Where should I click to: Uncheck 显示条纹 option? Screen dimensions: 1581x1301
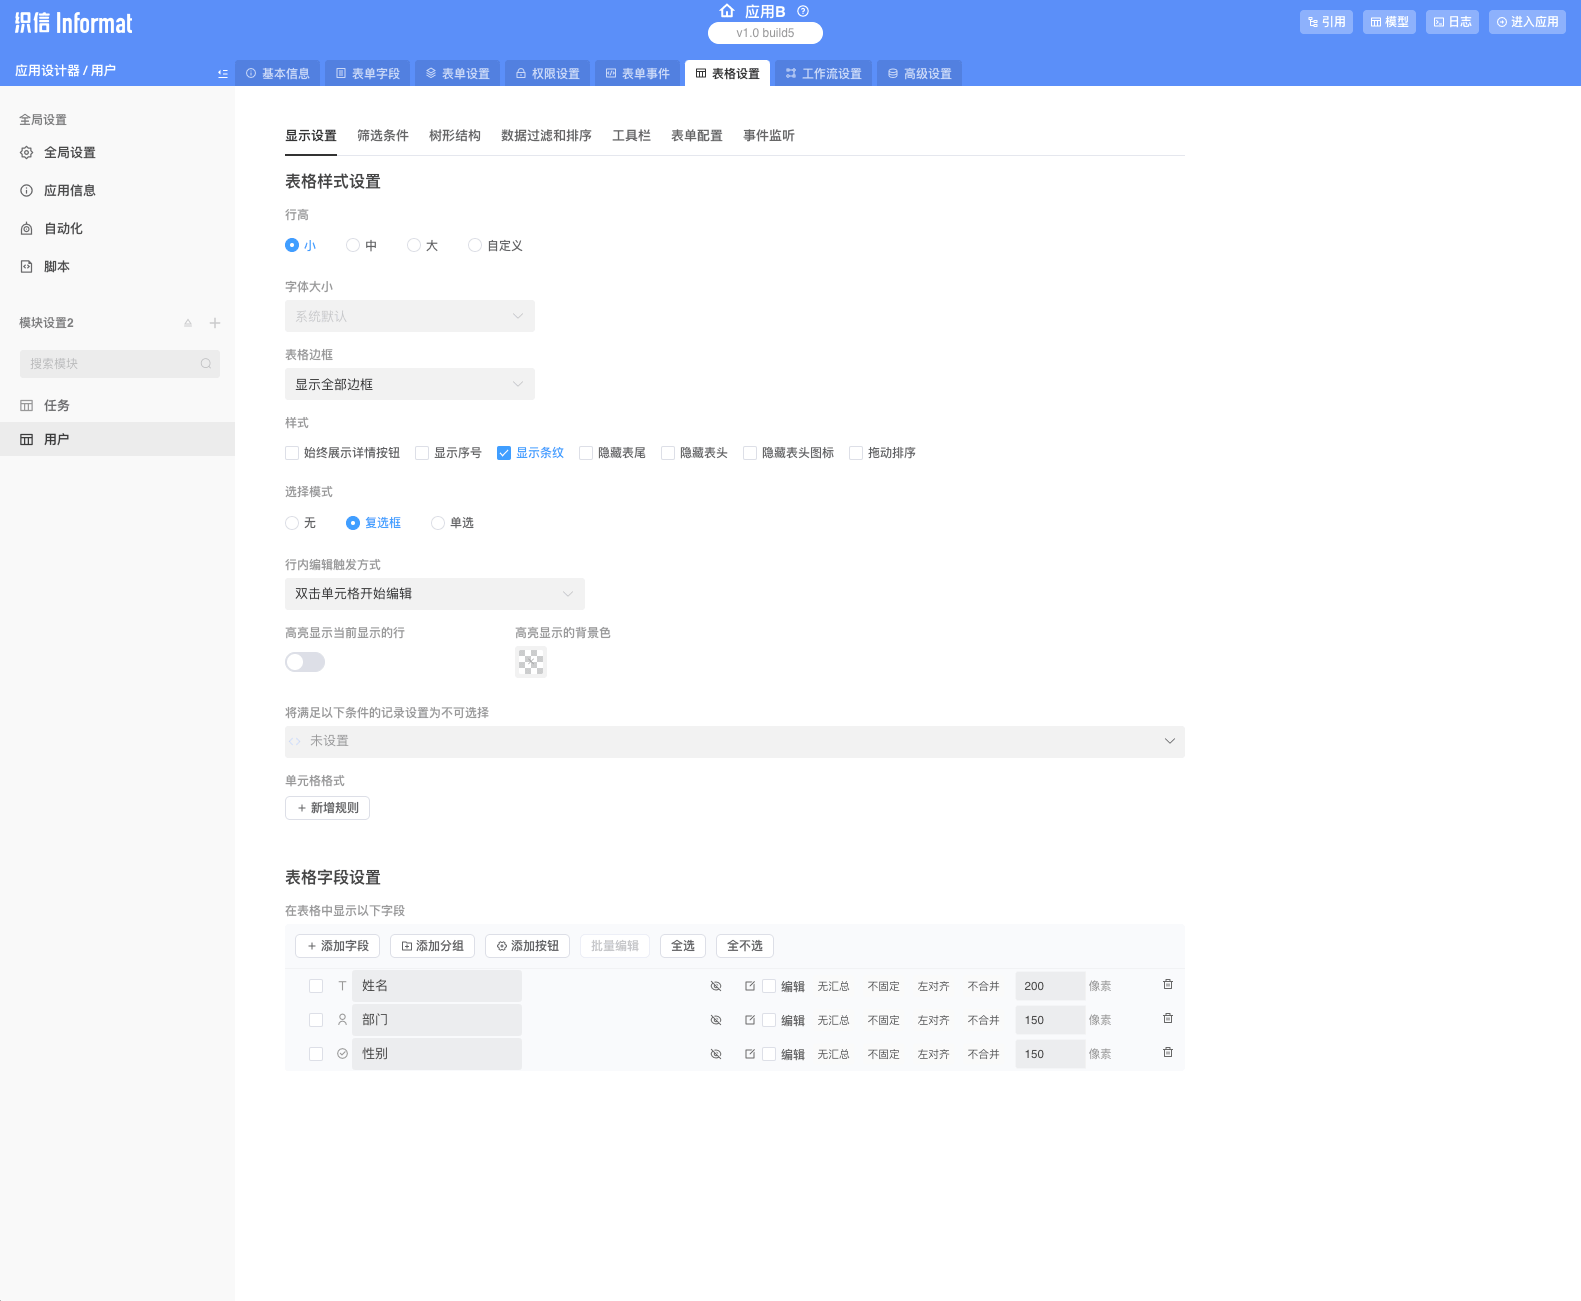[x=504, y=453]
